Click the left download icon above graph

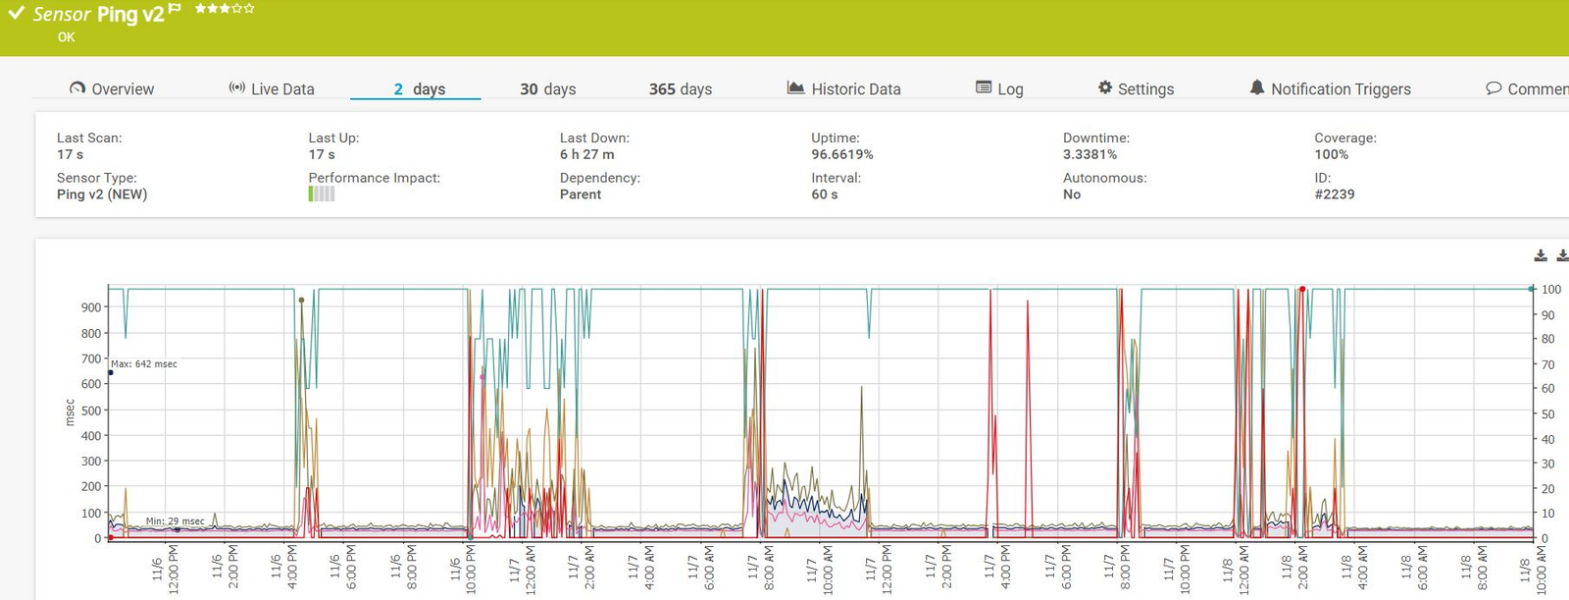tap(1541, 256)
